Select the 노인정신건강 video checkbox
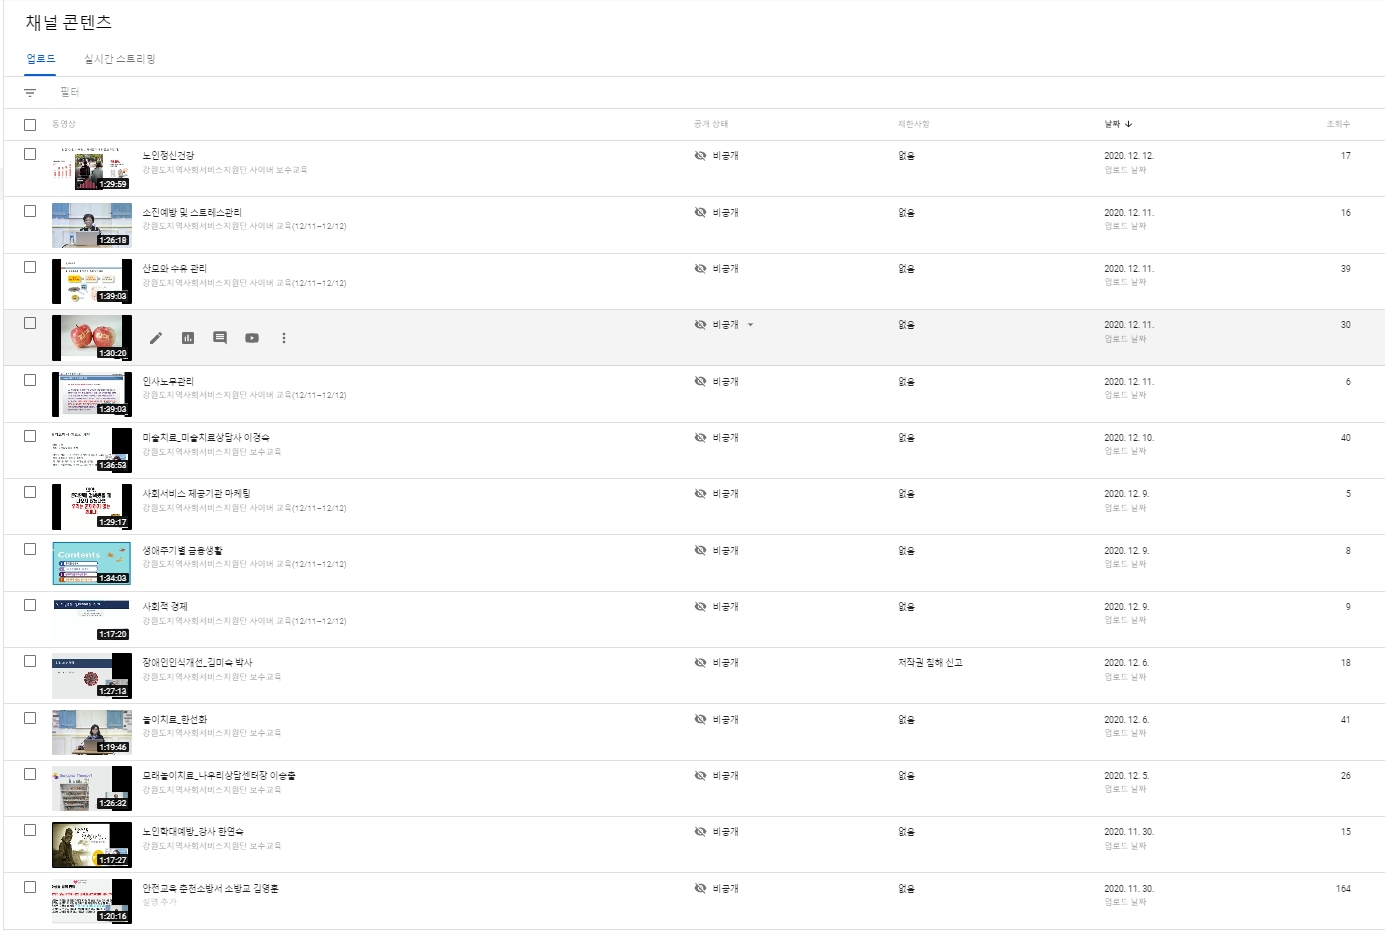This screenshot has width=1385, height=931. [x=30, y=155]
